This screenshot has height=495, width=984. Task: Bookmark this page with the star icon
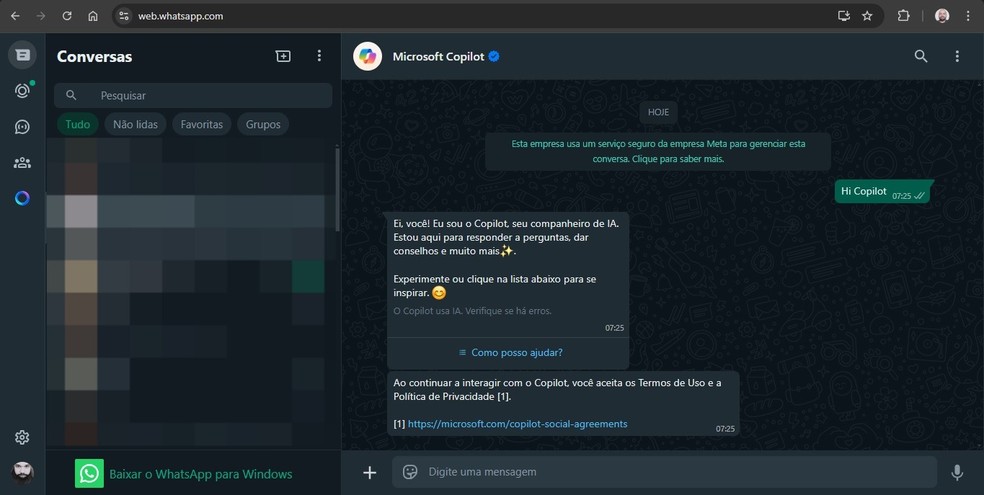click(867, 16)
